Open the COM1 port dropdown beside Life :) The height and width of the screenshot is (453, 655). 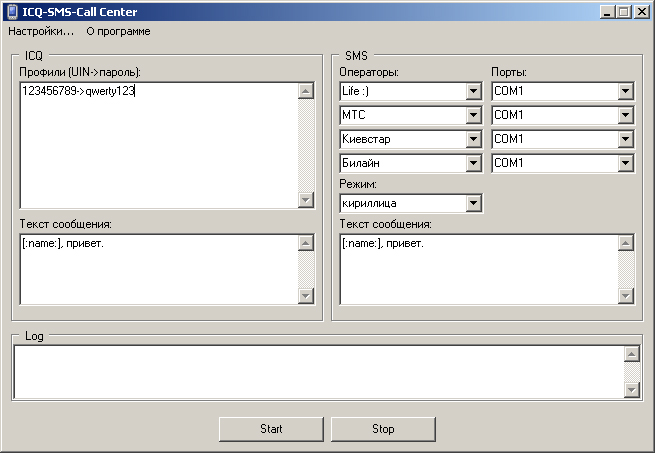tap(625, 91)
